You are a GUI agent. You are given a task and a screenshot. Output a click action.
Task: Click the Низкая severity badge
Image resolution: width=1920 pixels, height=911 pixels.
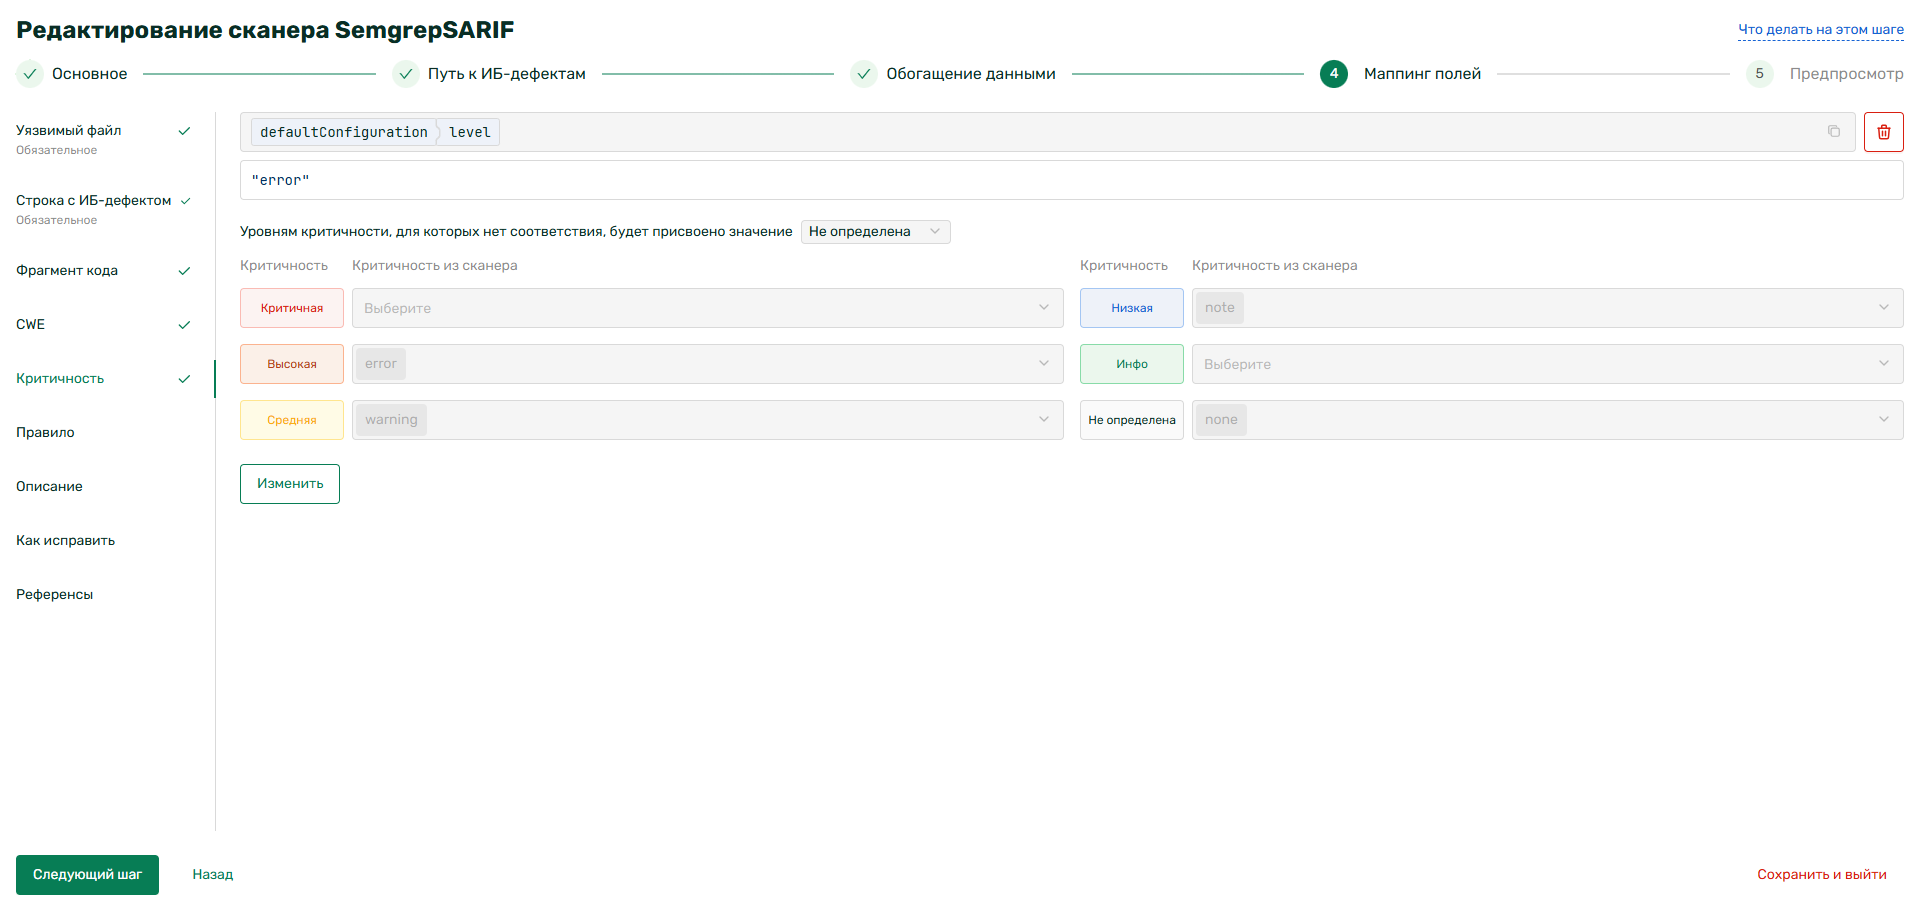(x=1132, y=308)
